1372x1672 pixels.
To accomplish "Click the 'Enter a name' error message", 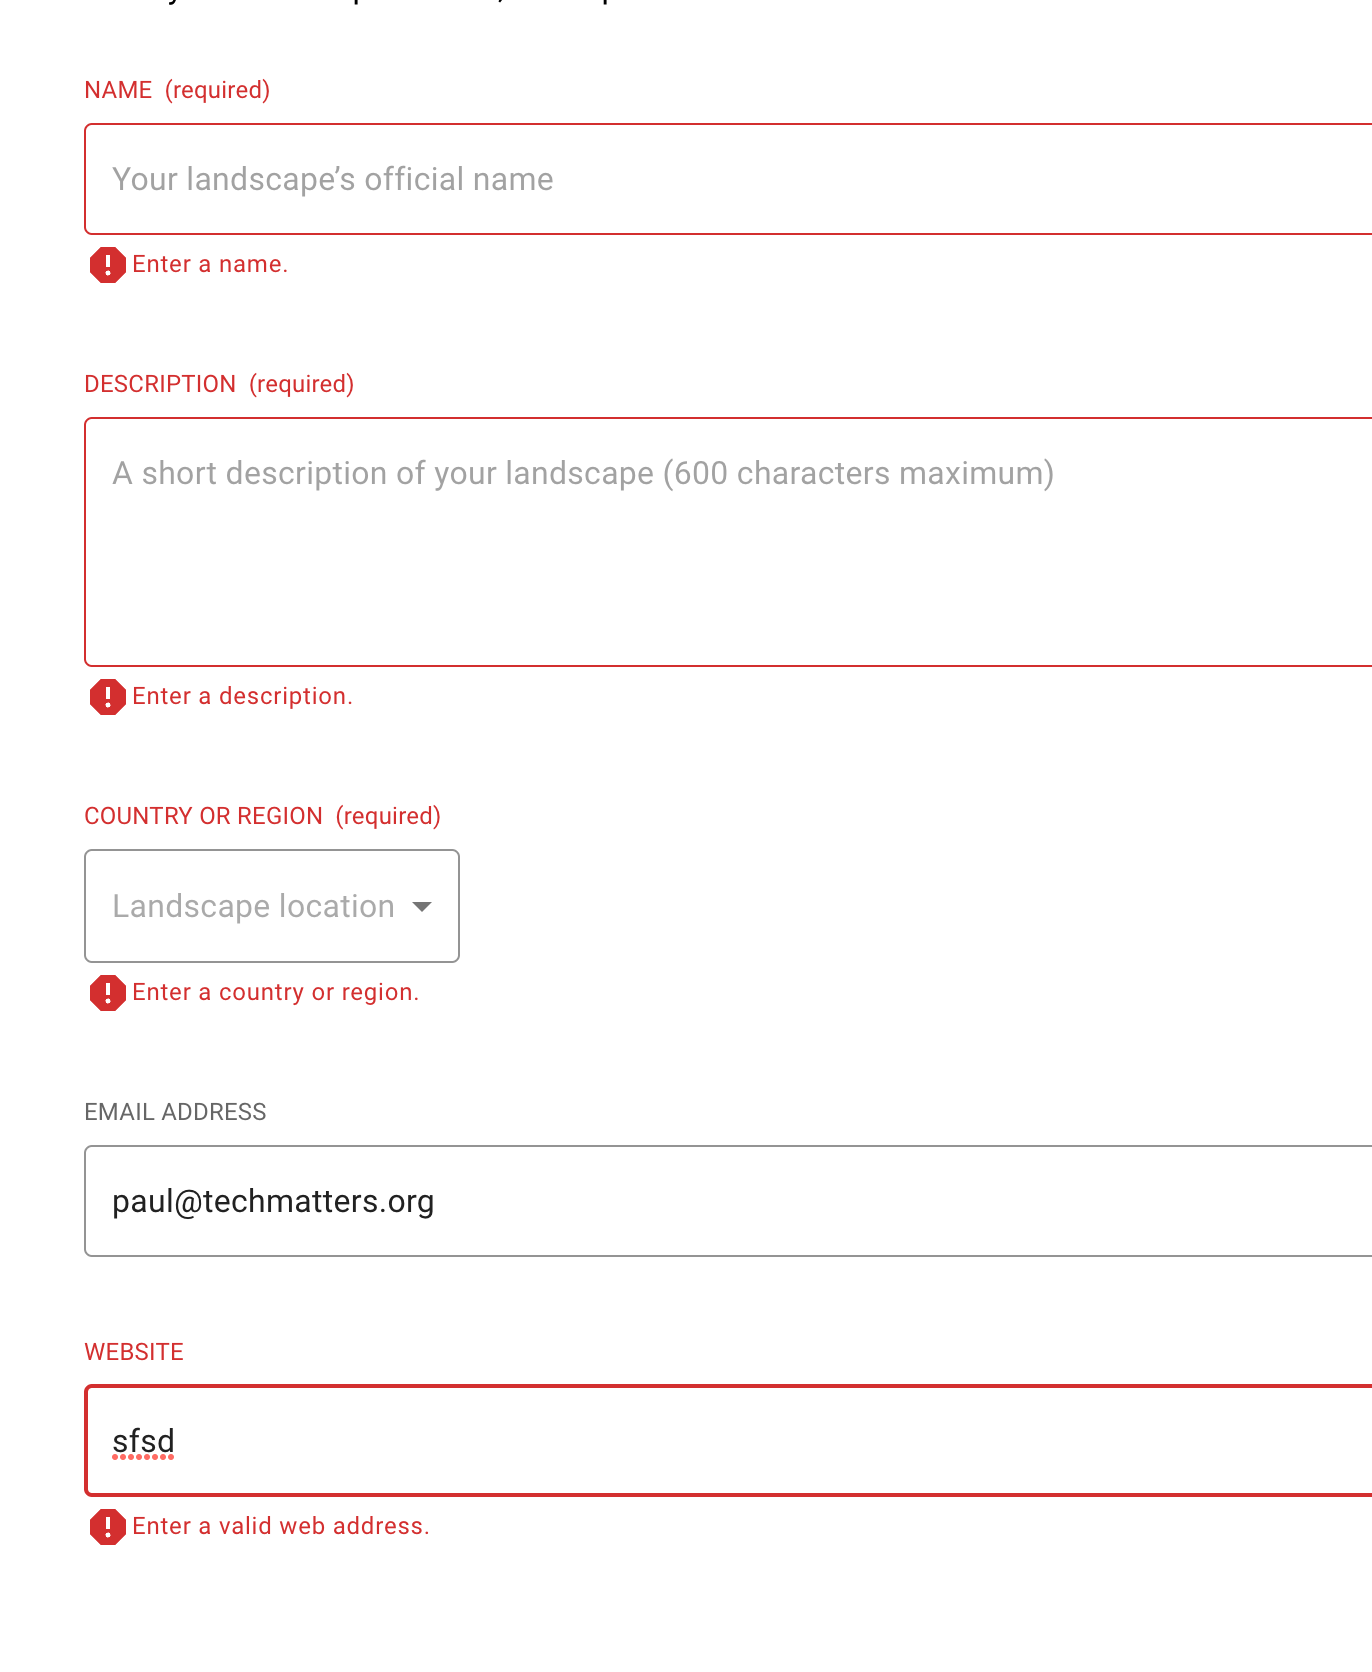I will 210,264.
